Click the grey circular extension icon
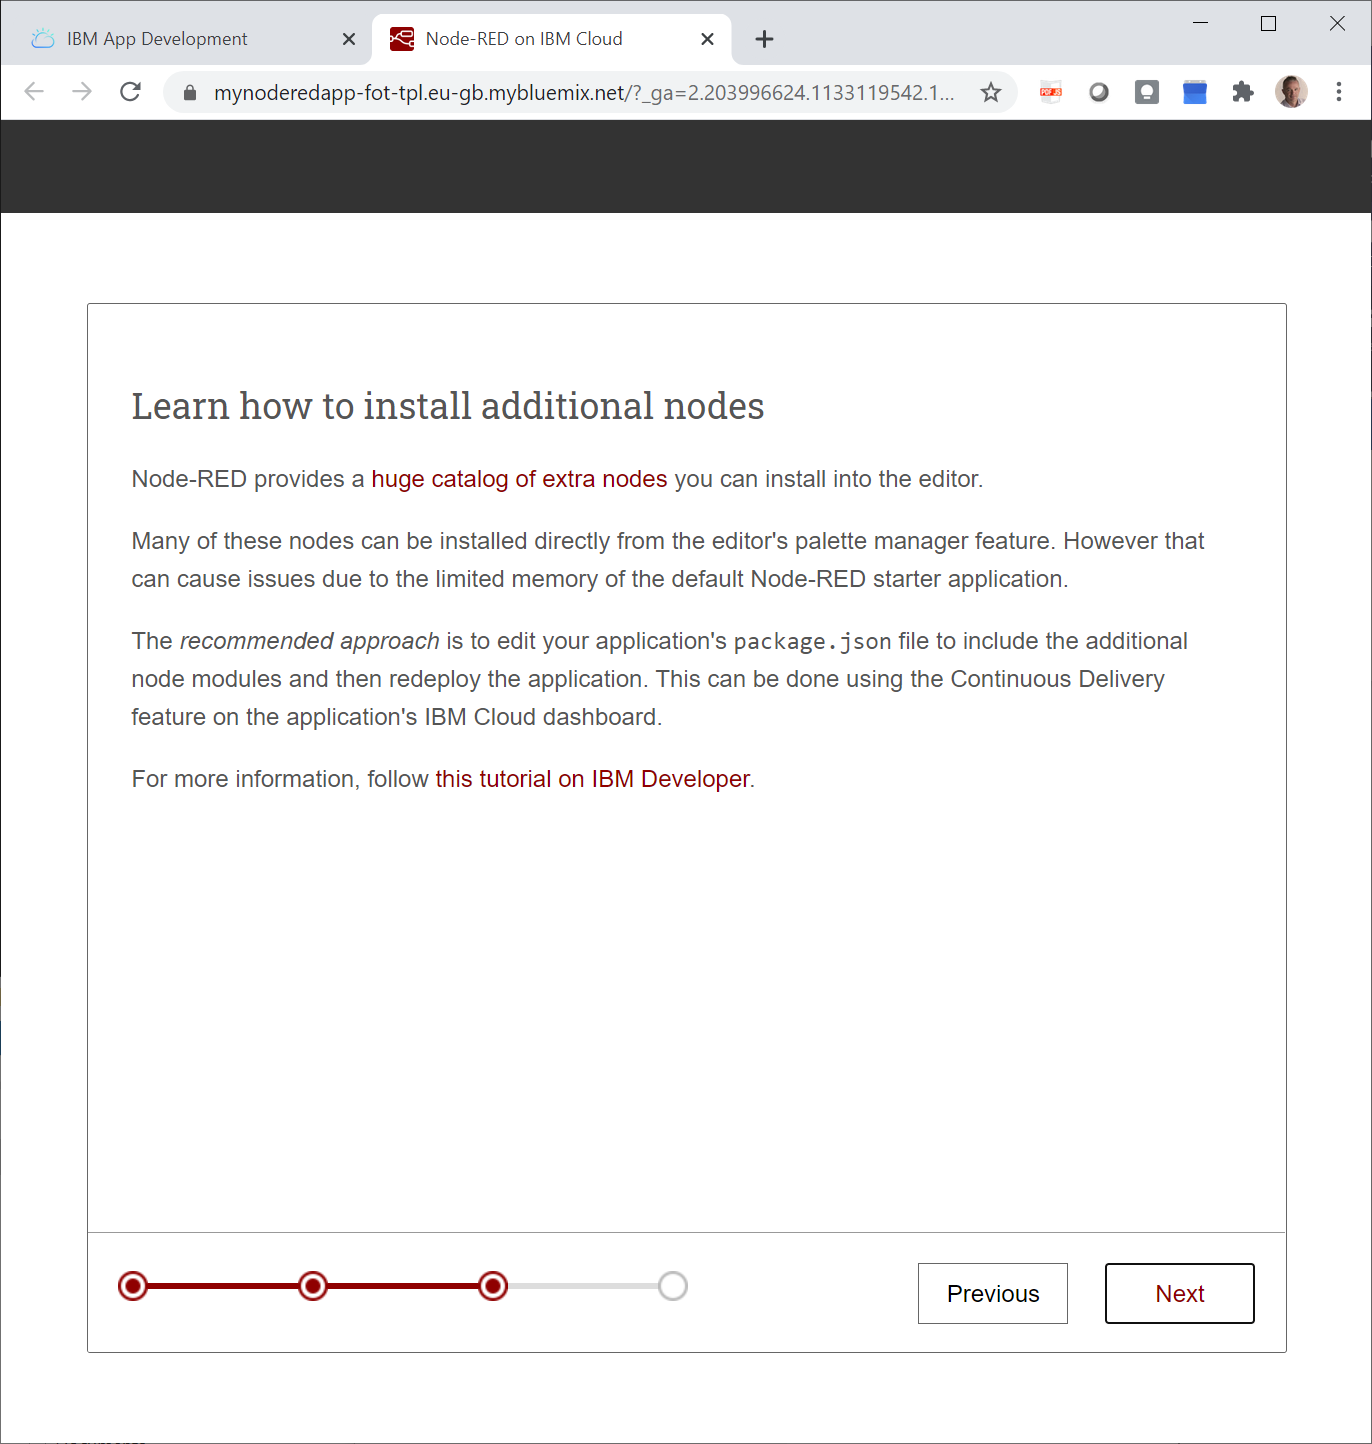Image resolution: width=1372 pixels, height=1444 pixels. [1099, 92]
